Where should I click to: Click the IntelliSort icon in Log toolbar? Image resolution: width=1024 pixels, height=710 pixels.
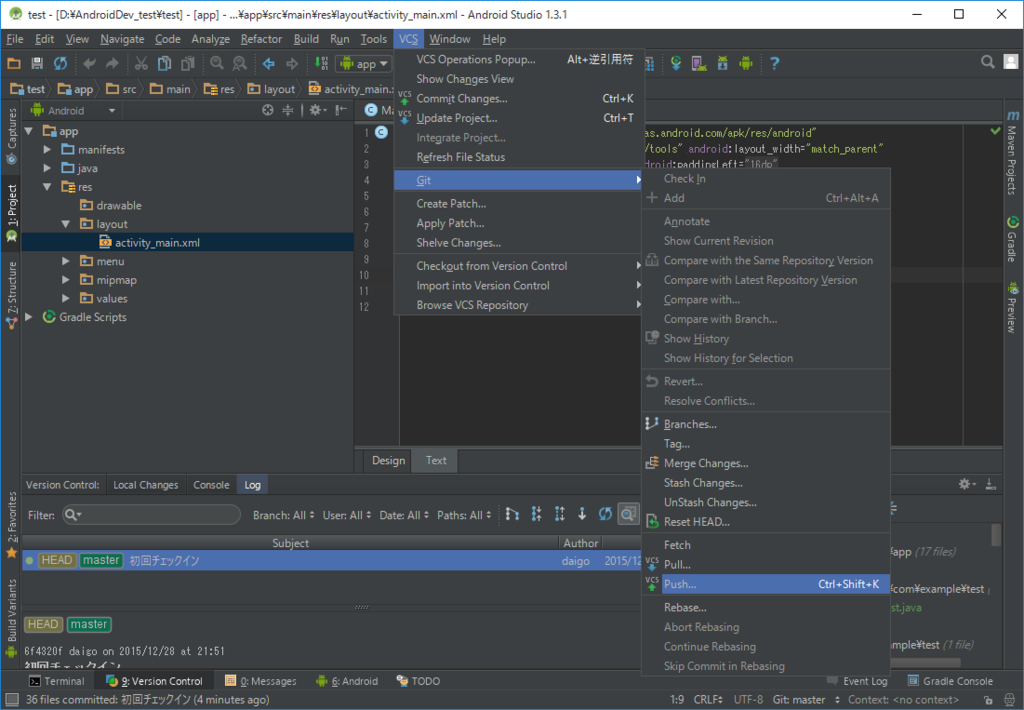point(512,515)
